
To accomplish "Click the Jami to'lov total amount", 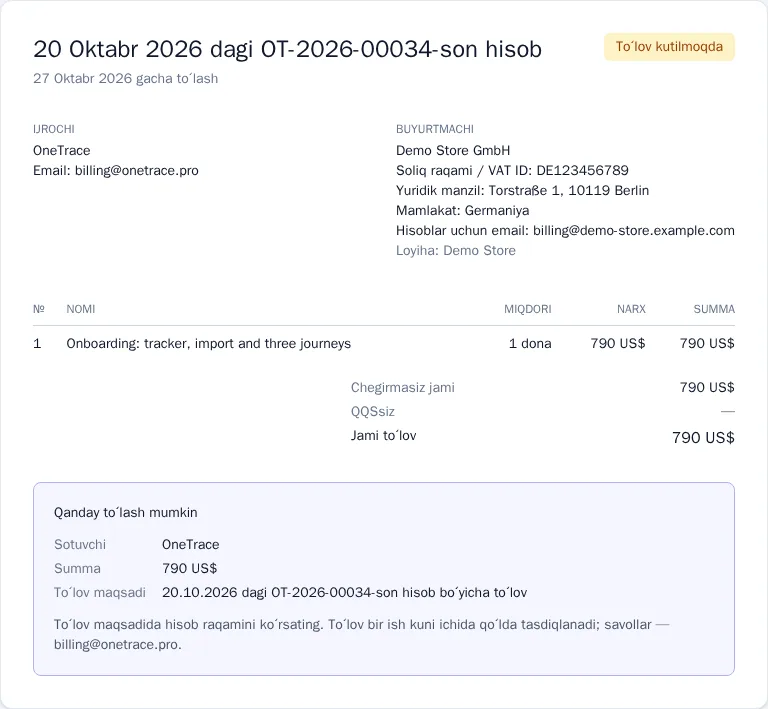I will (x=703, y=437).
